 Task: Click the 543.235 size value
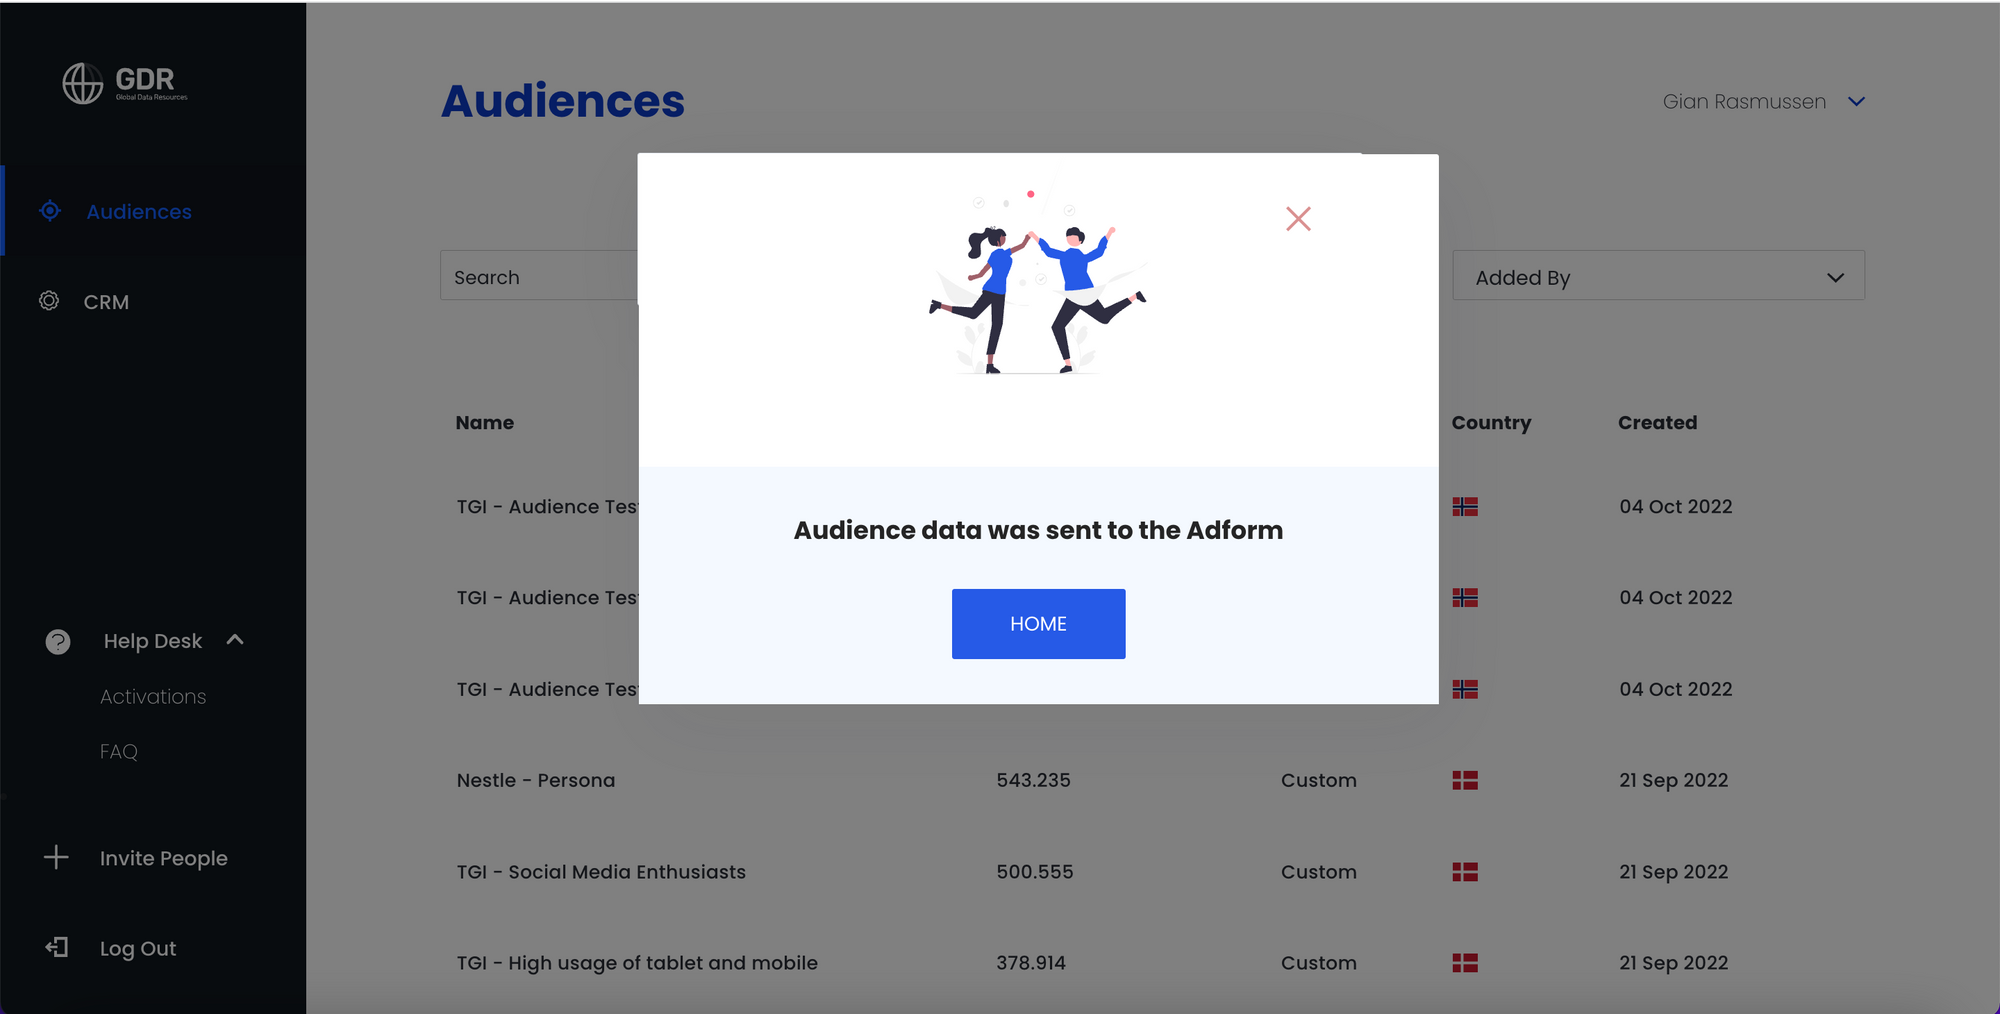(1033, 780)
